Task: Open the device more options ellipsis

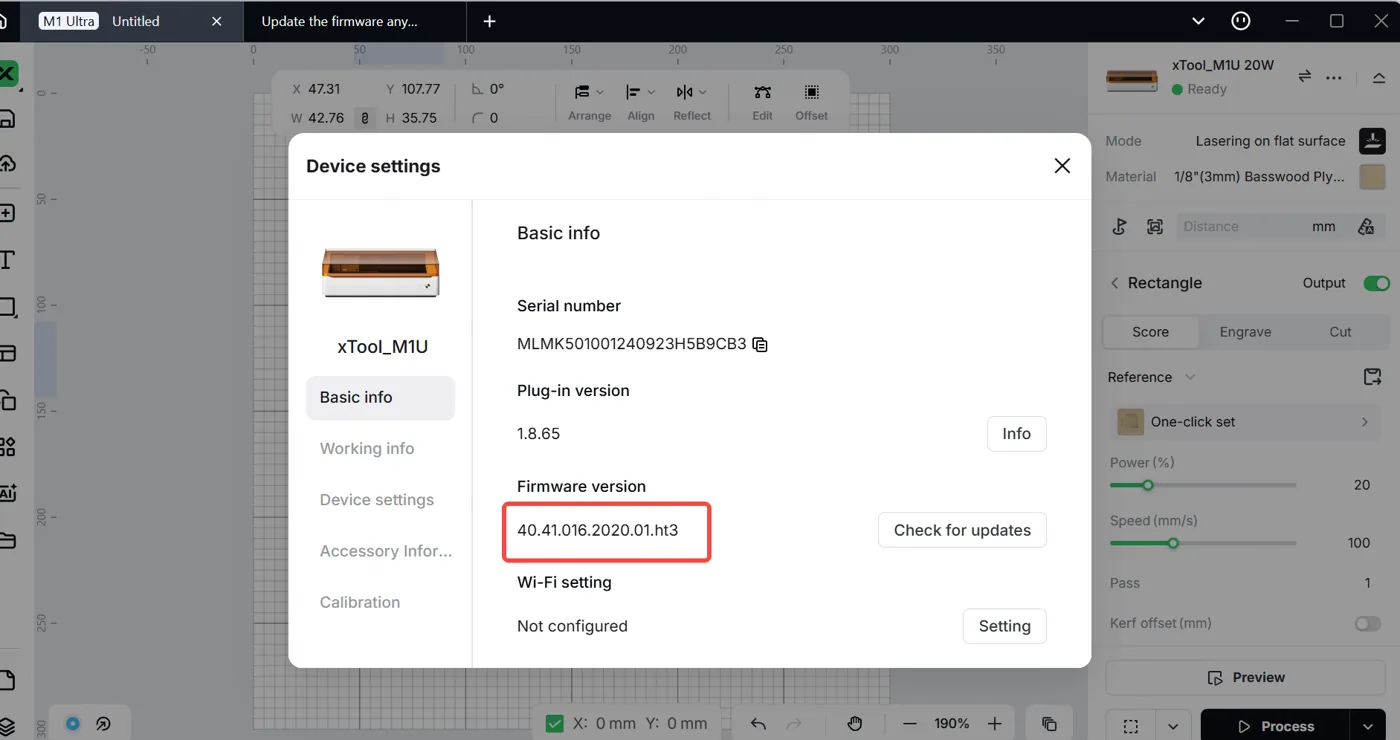Action: [1334, 77]
